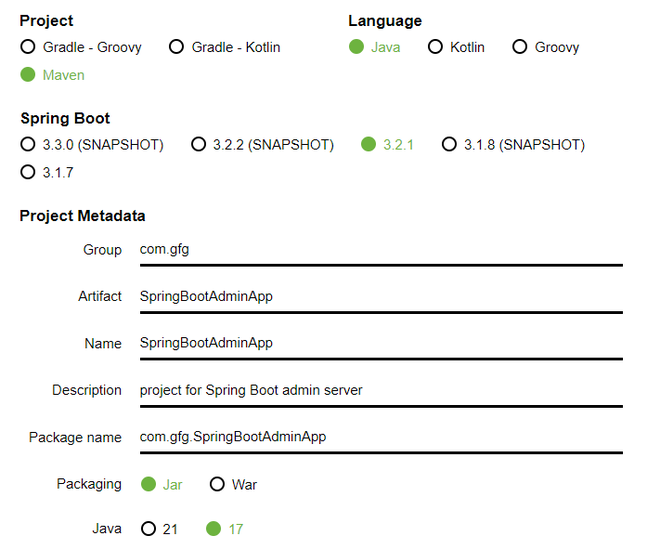The height and width of the screenshot is (549, 660).
Task: Select the Gradle - Groovy project option
Action: pos(28,47)
